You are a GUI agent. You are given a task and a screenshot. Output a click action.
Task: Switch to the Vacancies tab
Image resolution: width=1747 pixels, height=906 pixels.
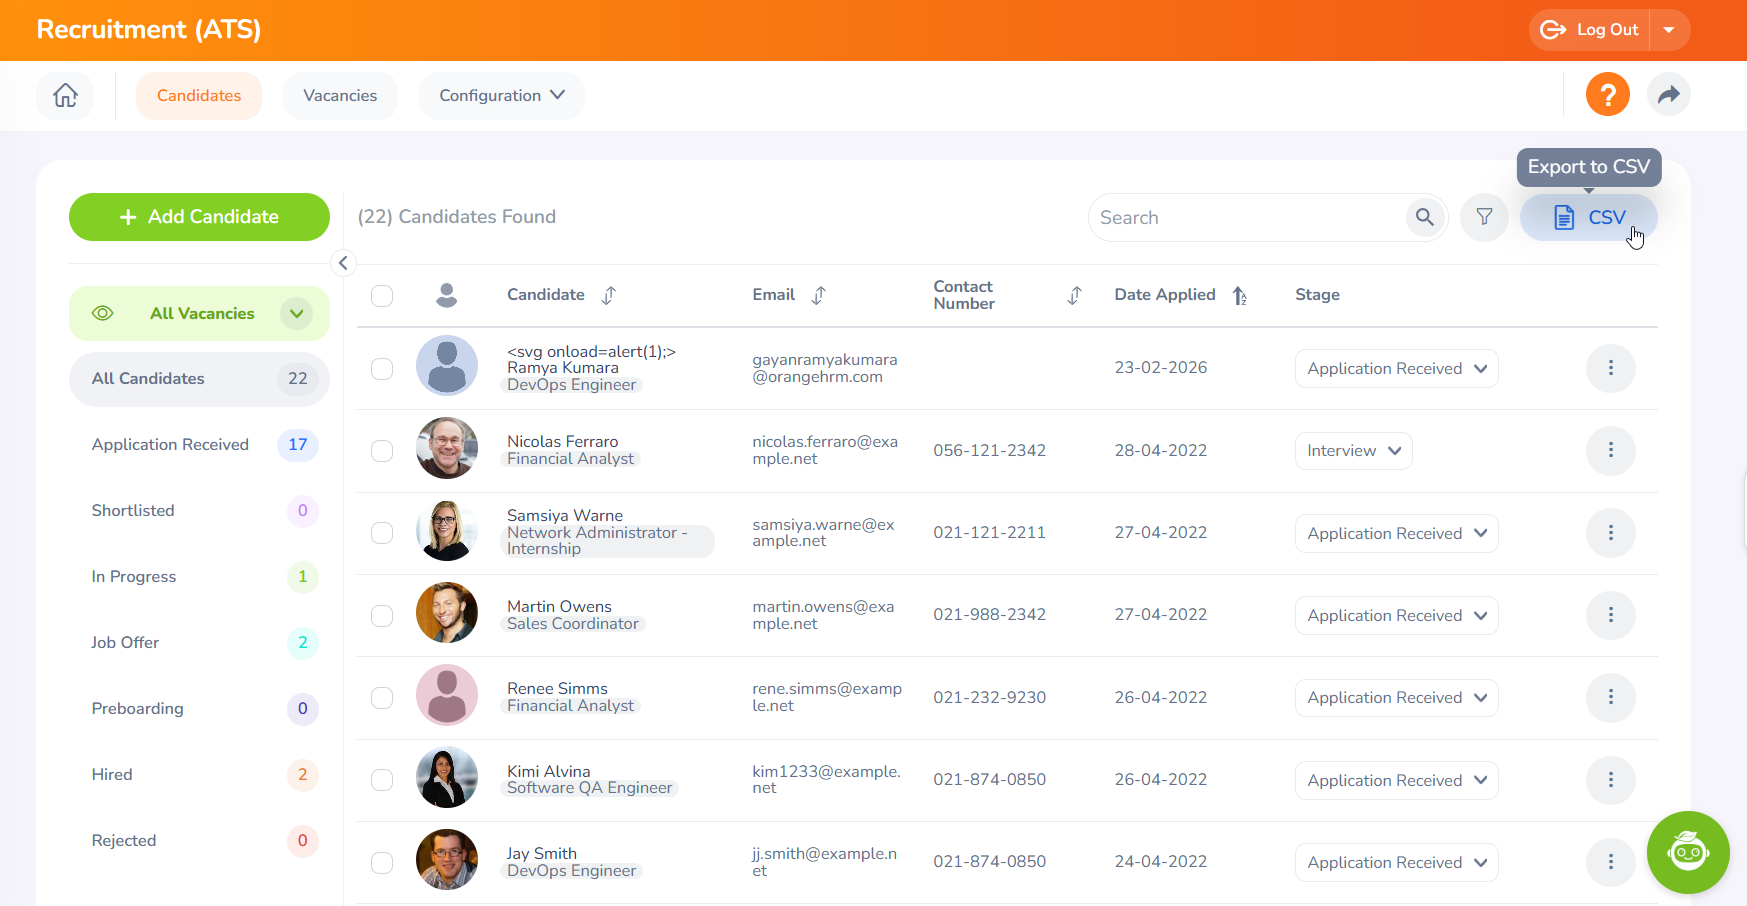[340, 96]
